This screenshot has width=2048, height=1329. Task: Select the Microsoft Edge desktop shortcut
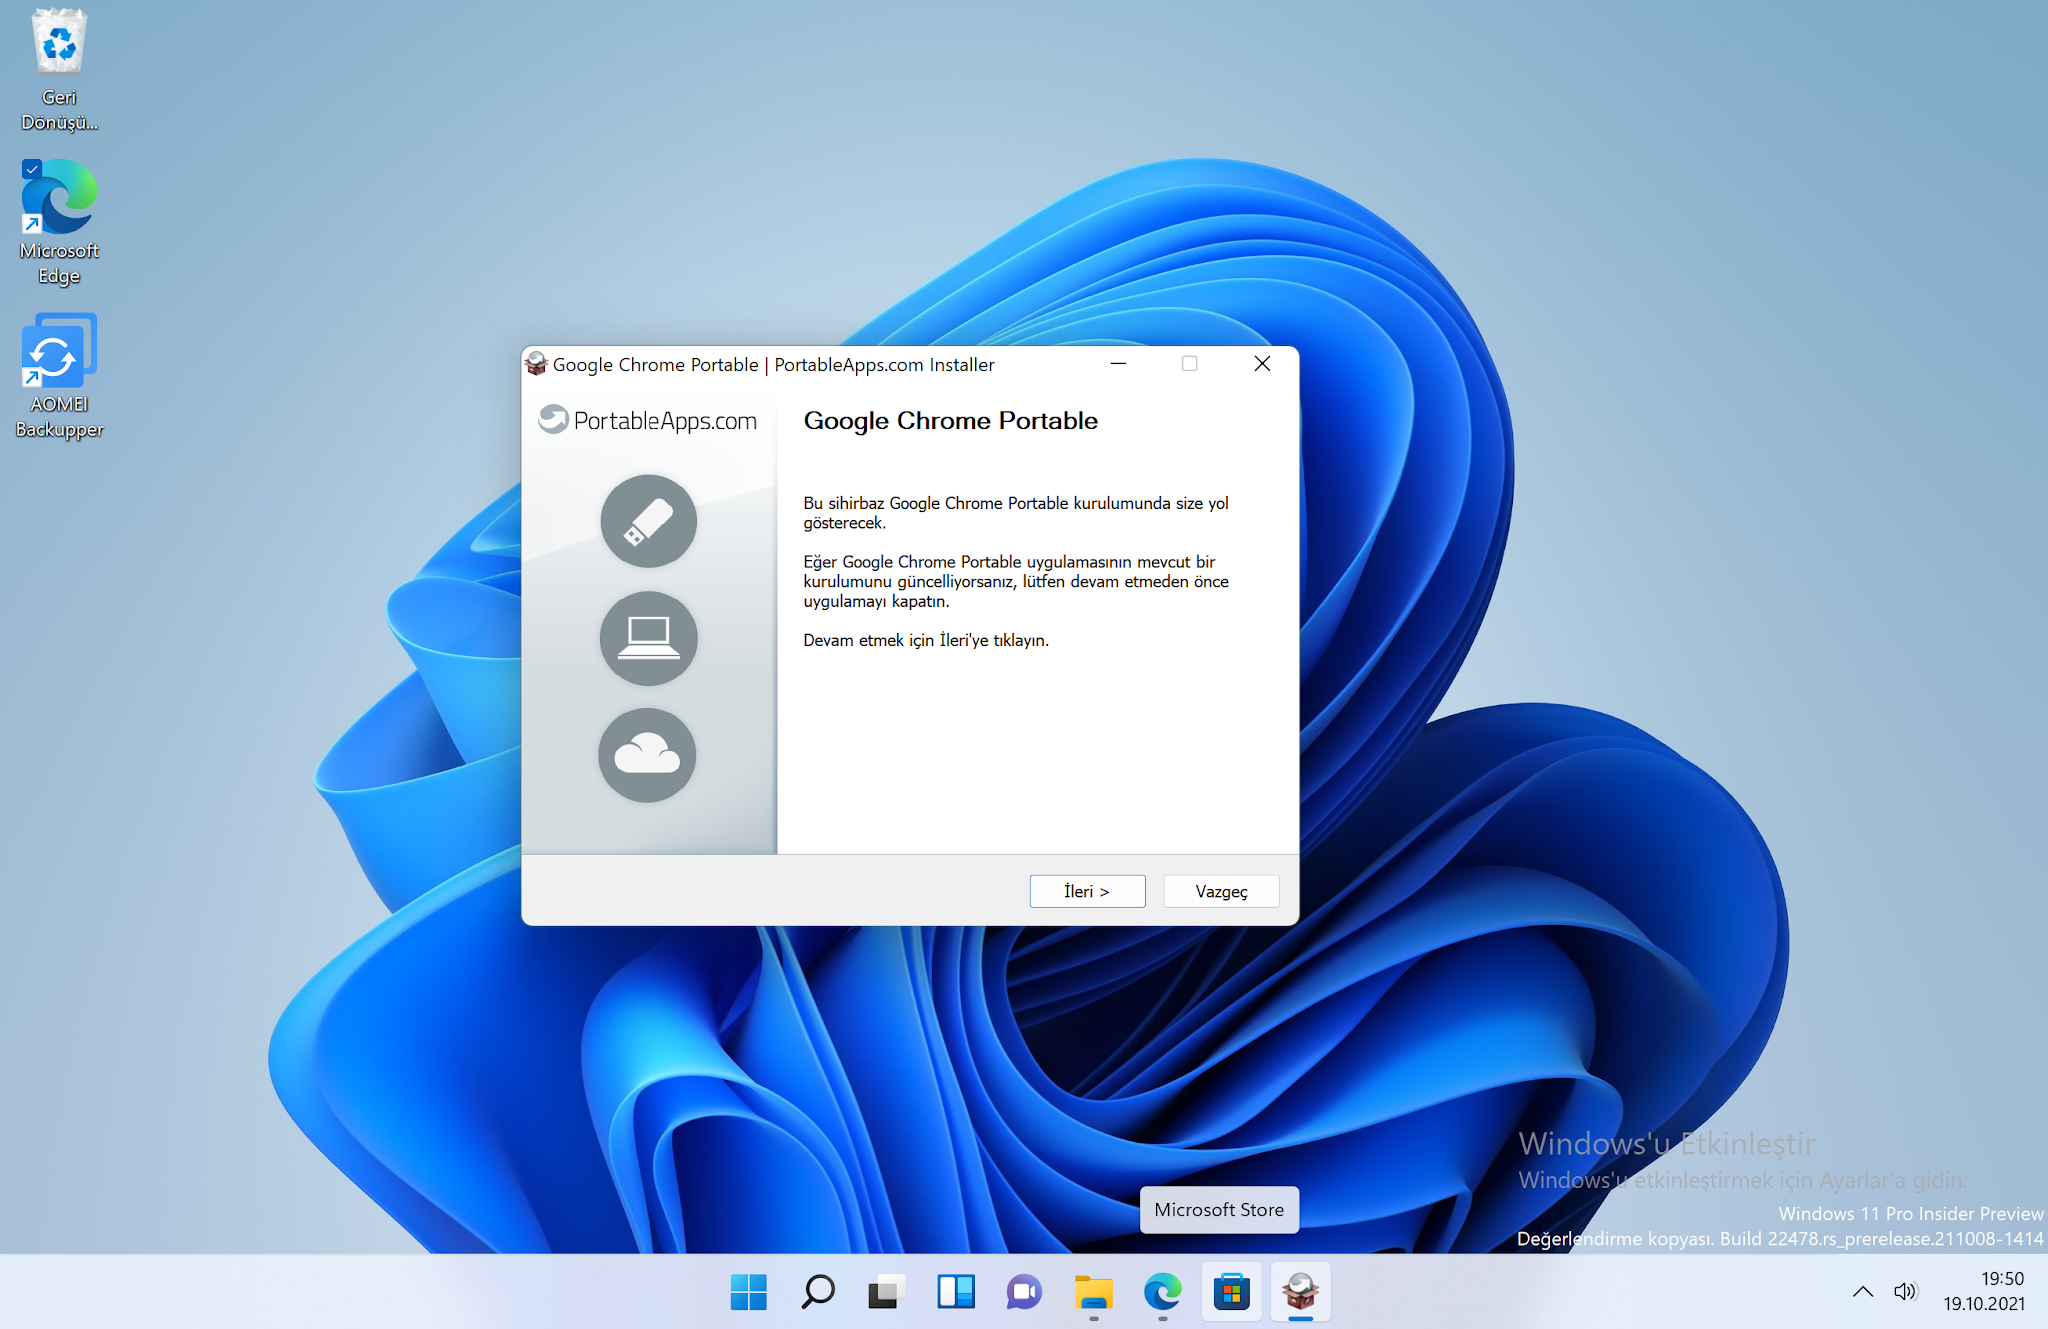click(59, 223)
